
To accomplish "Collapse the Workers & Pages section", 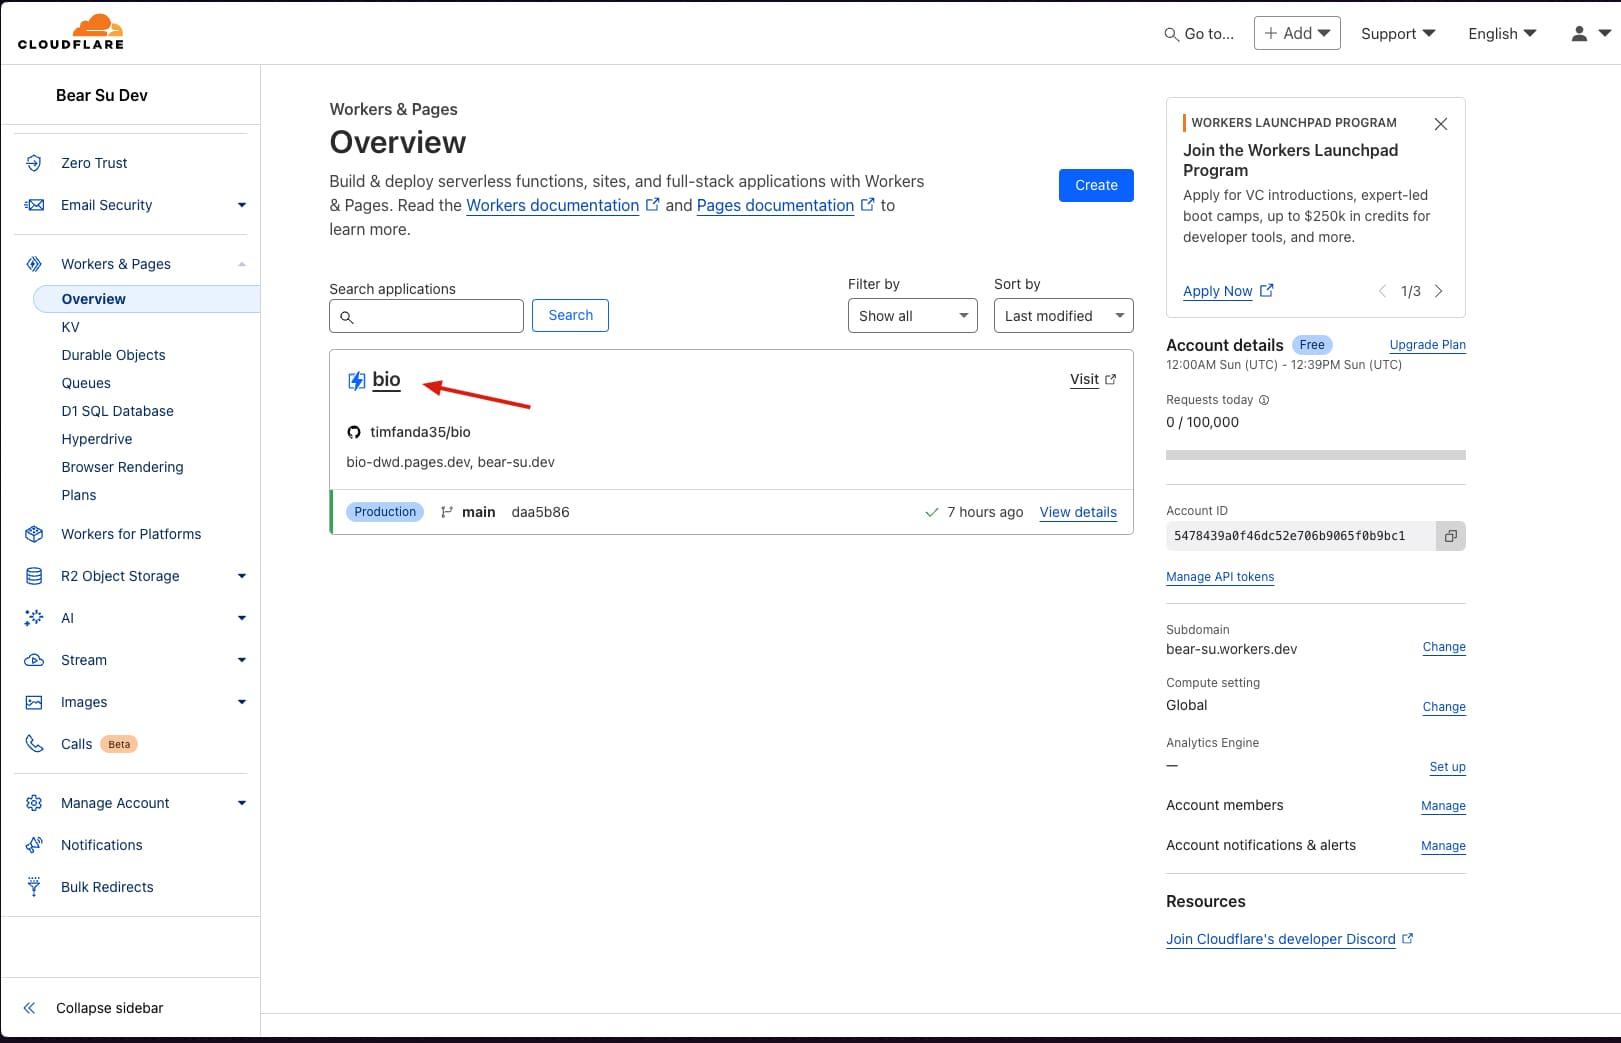I will 241,264.
